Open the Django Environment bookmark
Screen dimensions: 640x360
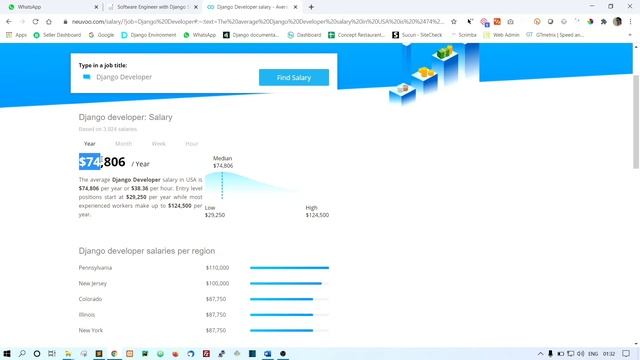[149, 35]
